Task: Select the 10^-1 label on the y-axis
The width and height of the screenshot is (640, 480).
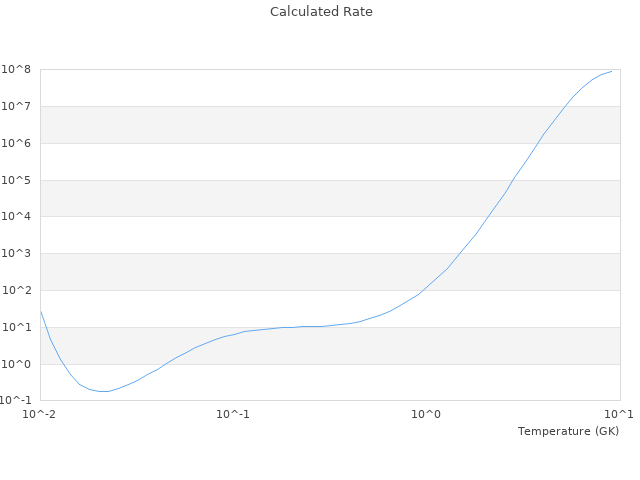Action: pos(16,401)
